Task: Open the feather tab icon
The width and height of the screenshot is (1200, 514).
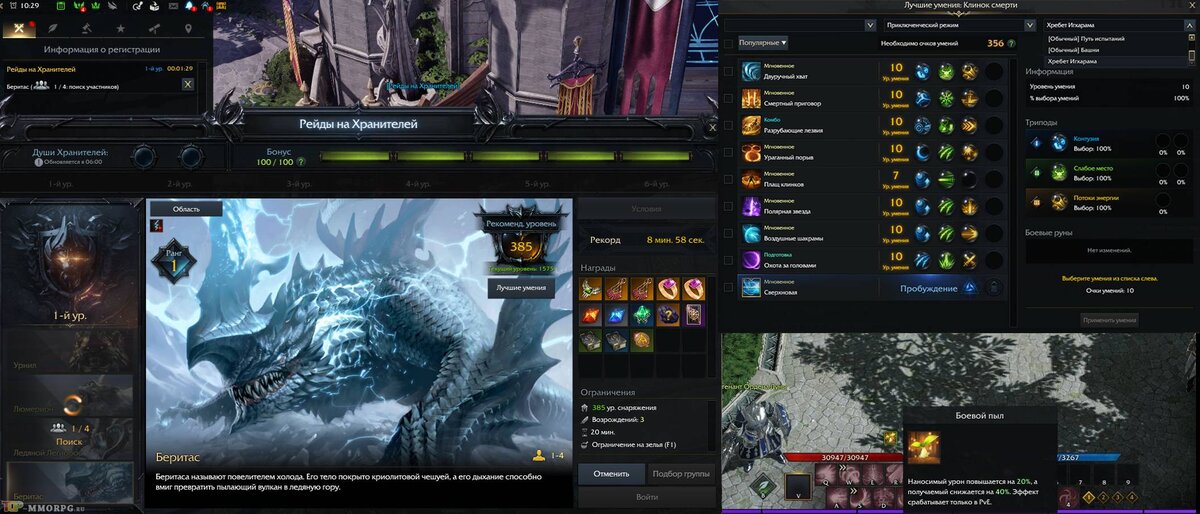Action: click(x=53, y=28)
